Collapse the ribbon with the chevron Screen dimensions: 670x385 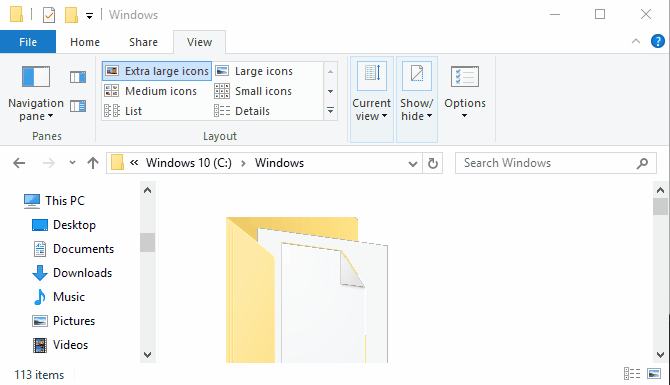[636, 41]
